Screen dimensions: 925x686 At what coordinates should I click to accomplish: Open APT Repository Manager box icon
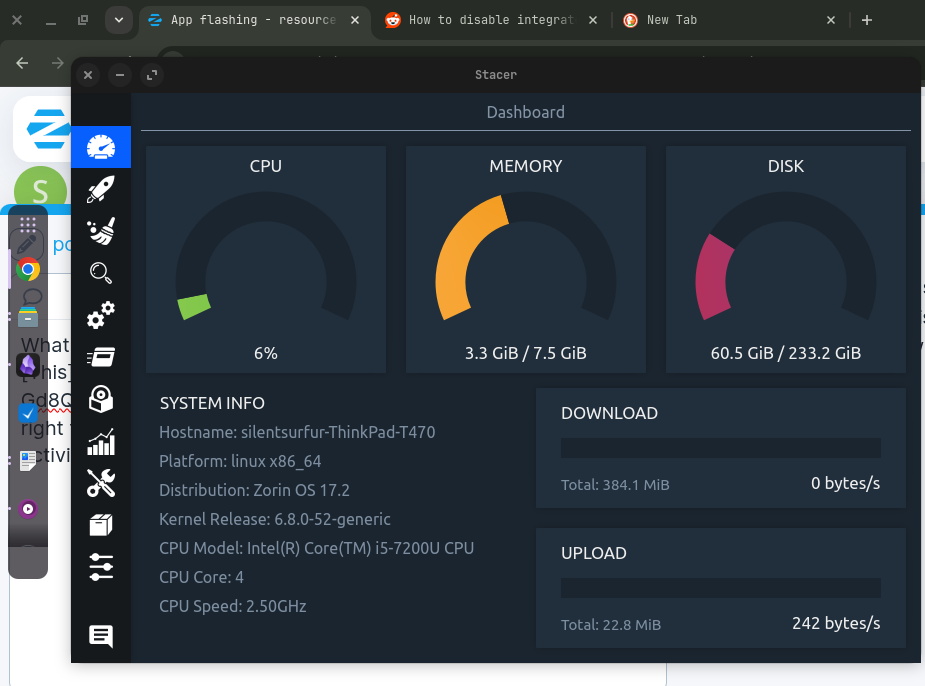coord(101,525)
